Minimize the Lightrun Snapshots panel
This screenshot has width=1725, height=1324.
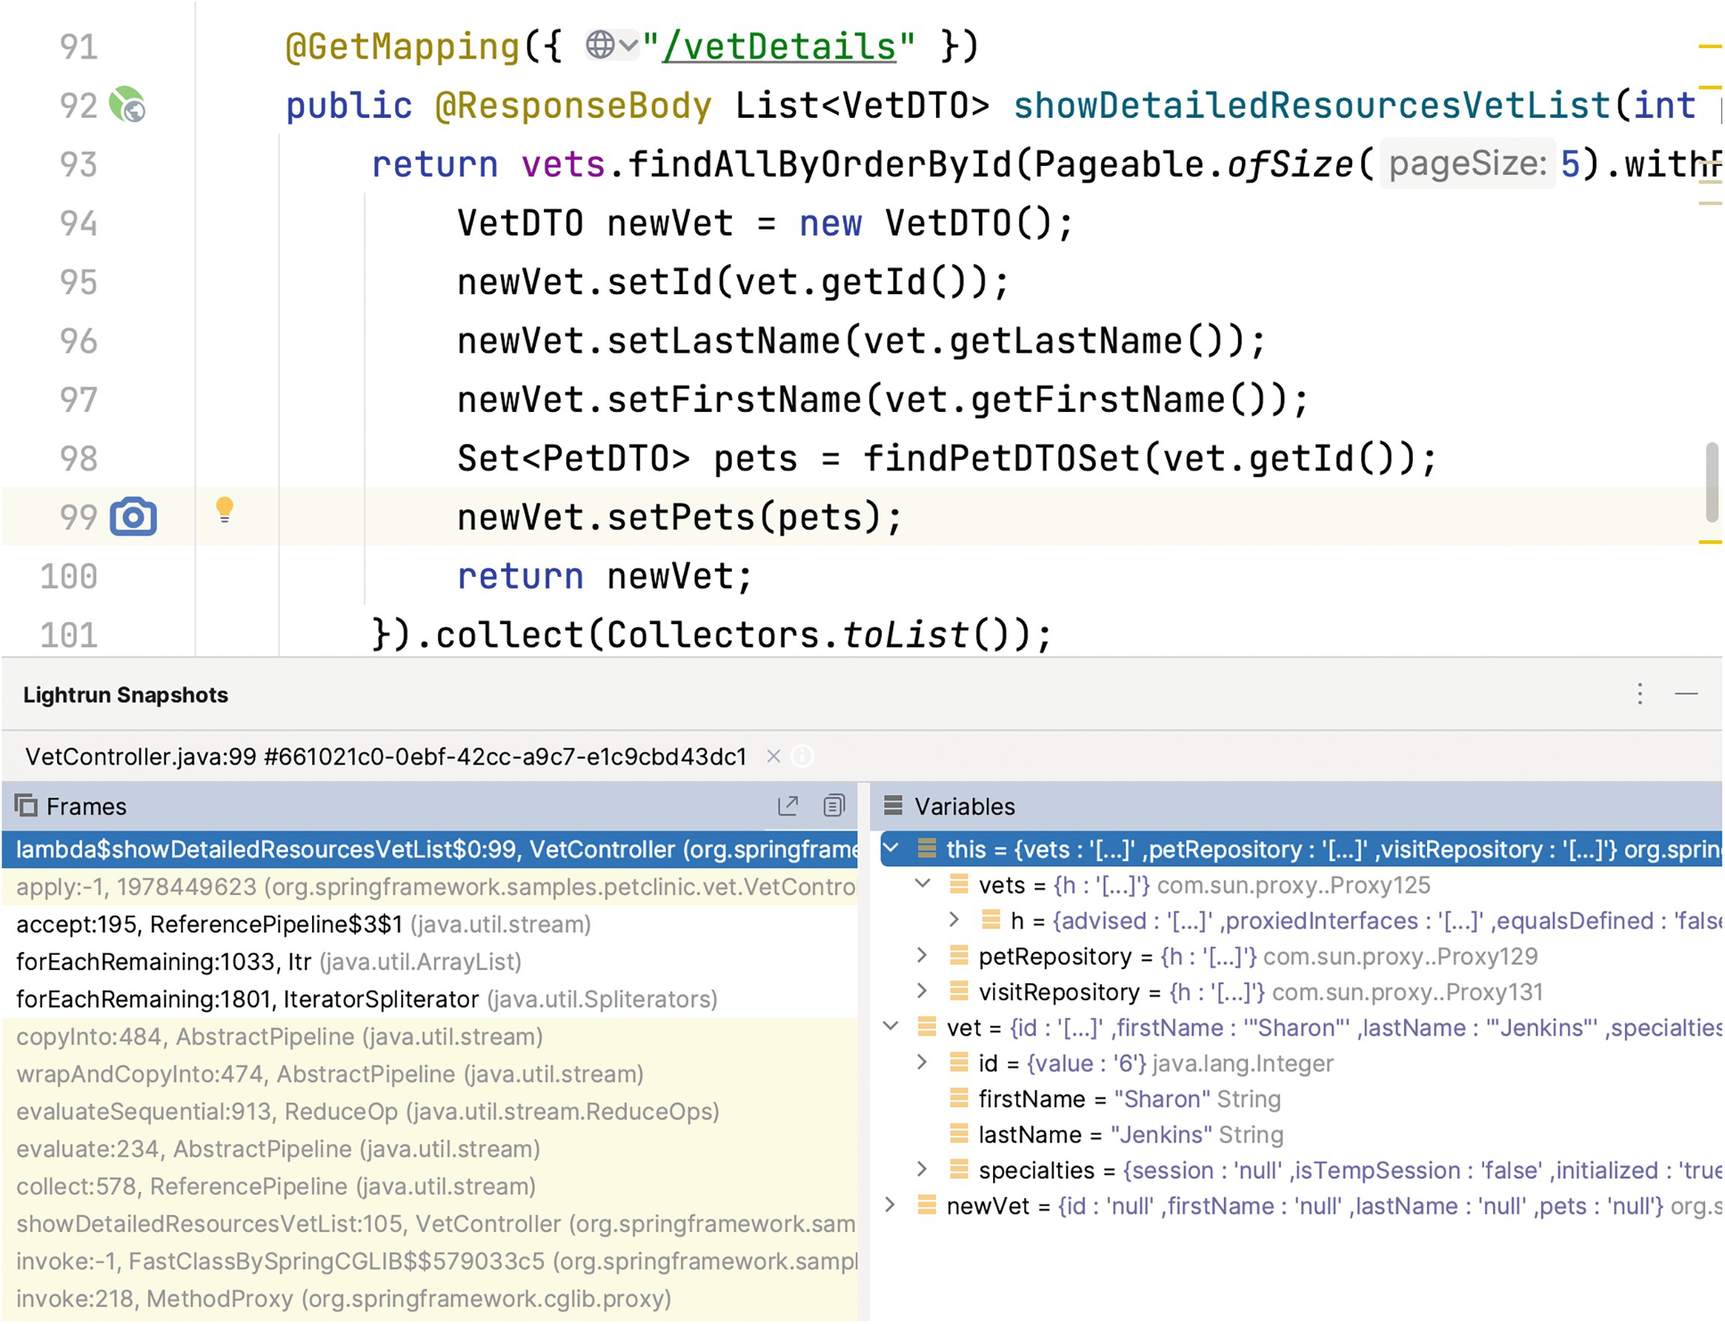[1686, 694]
